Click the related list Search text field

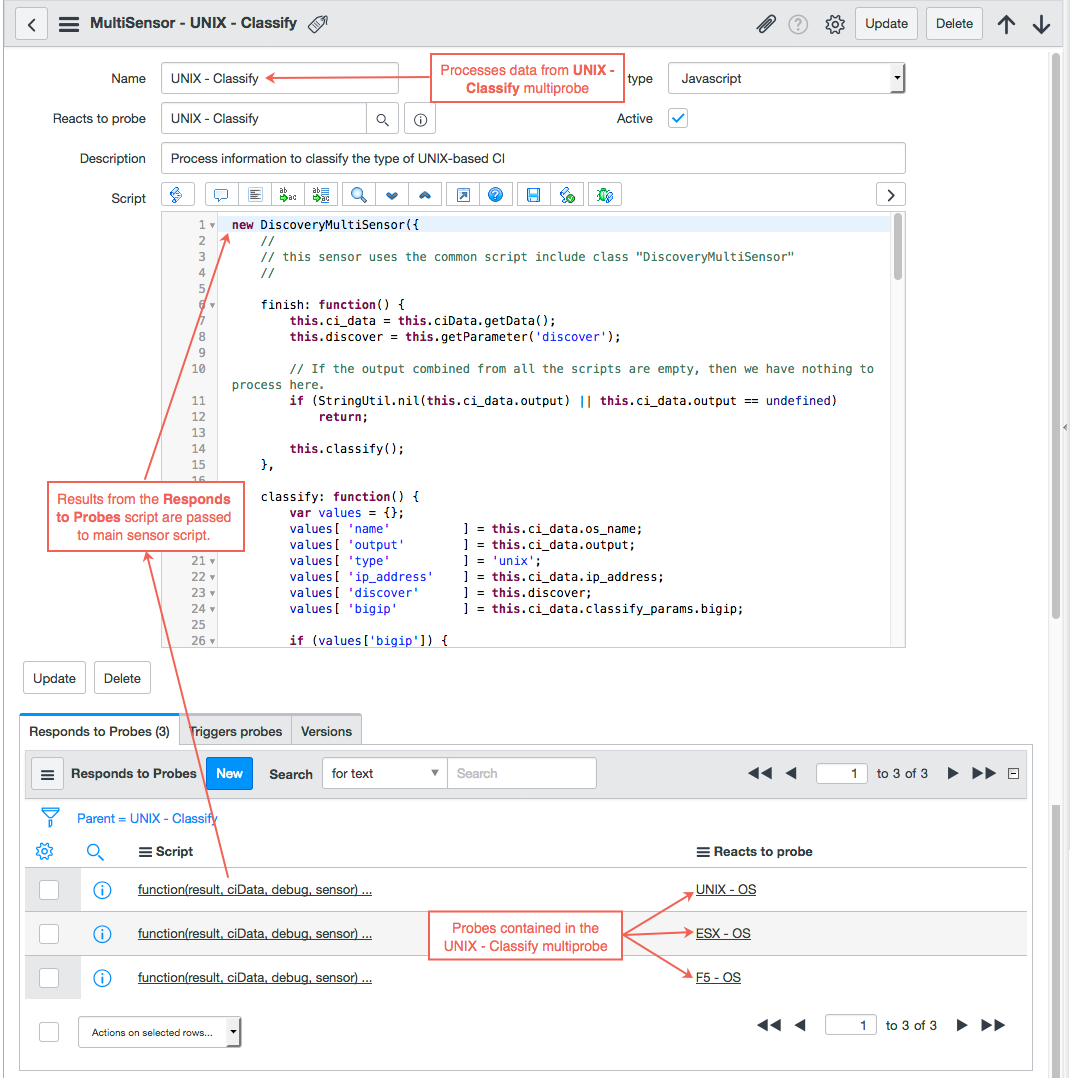click(x=522, y=773)
